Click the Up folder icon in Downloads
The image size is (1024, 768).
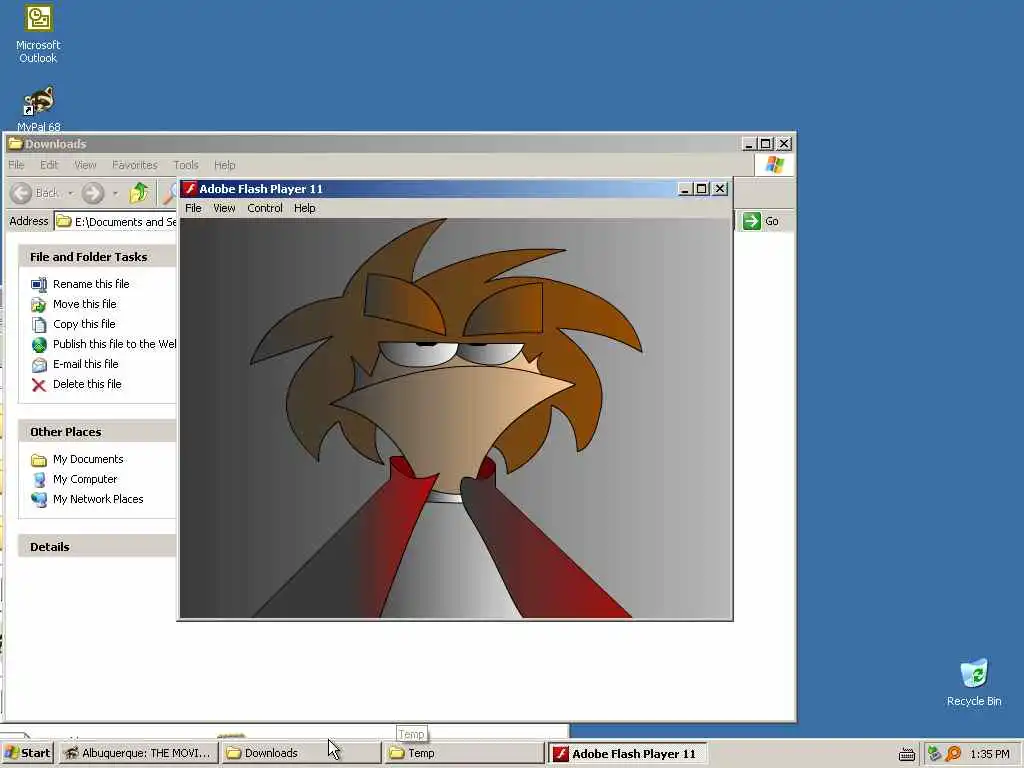point(138,193)
